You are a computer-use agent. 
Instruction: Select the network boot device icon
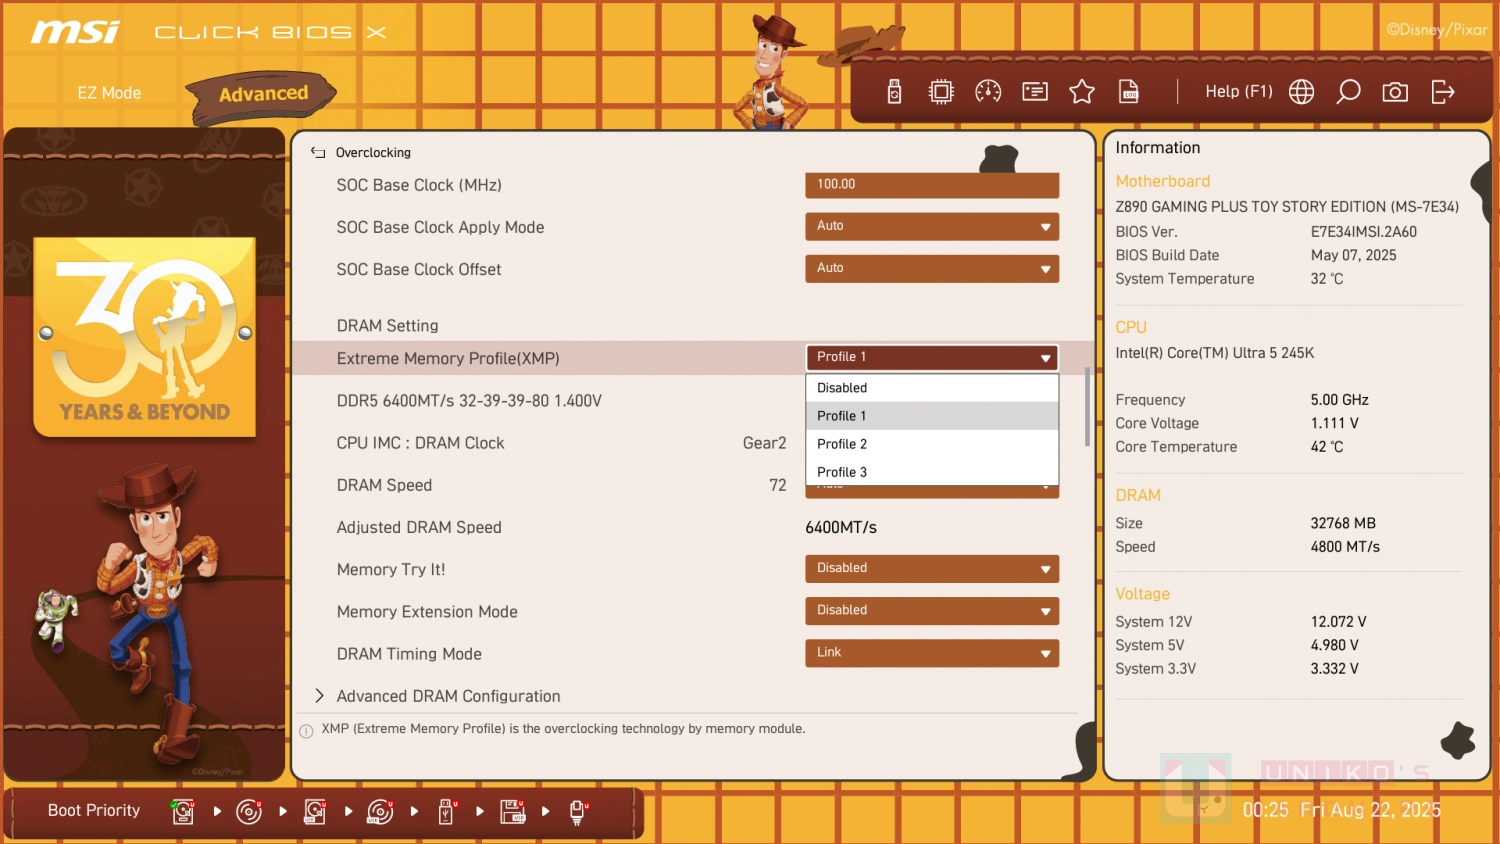click(578, 811)
